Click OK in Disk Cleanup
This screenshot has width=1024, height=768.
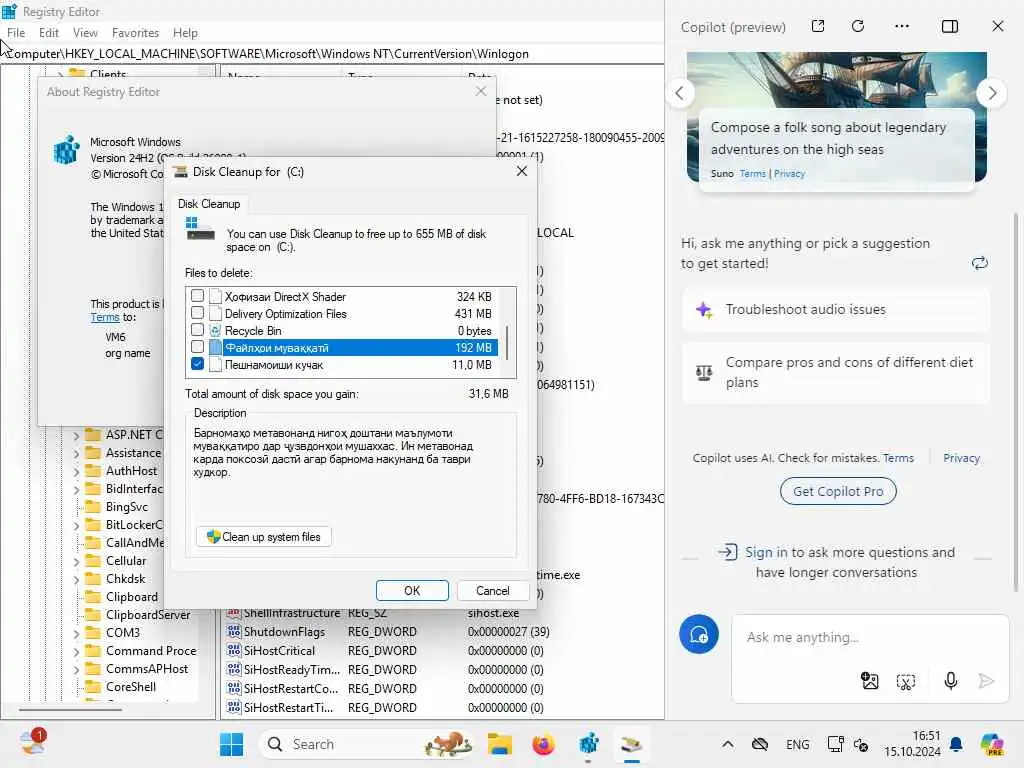[412, 590]
